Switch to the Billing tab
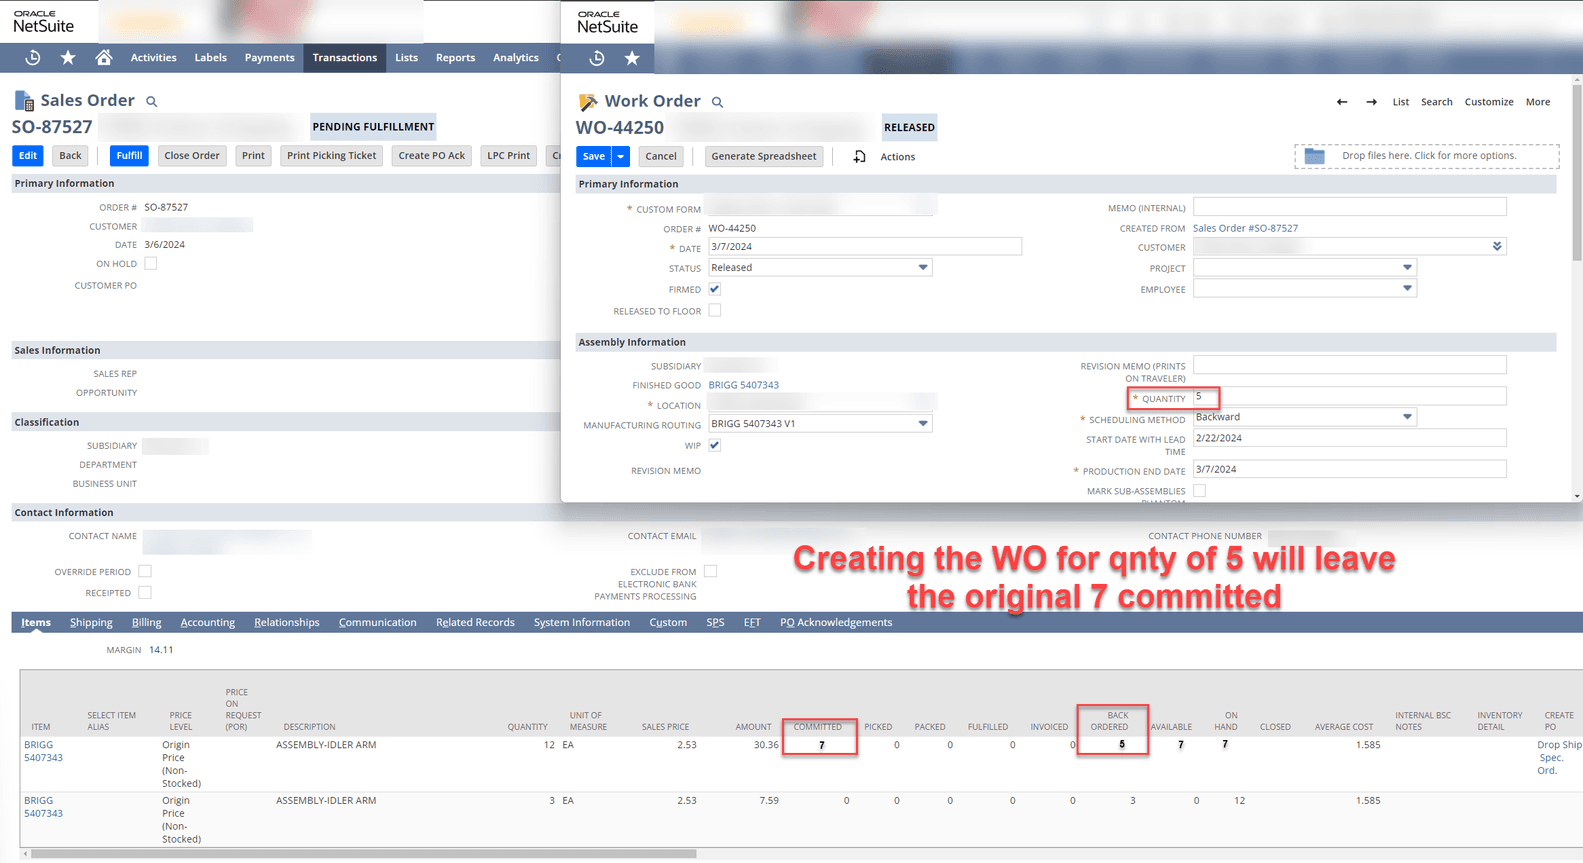1583x863 pixels. 147,622
